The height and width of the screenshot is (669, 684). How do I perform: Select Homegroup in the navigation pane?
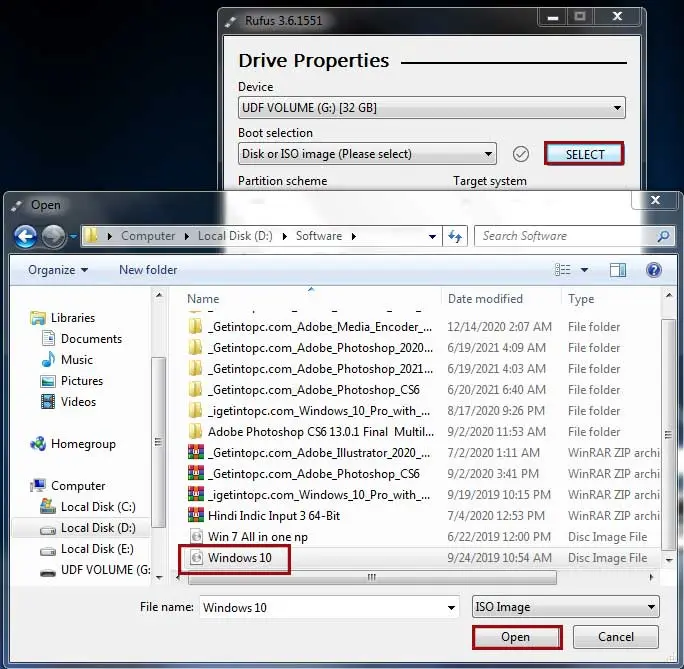pos(83,444)
